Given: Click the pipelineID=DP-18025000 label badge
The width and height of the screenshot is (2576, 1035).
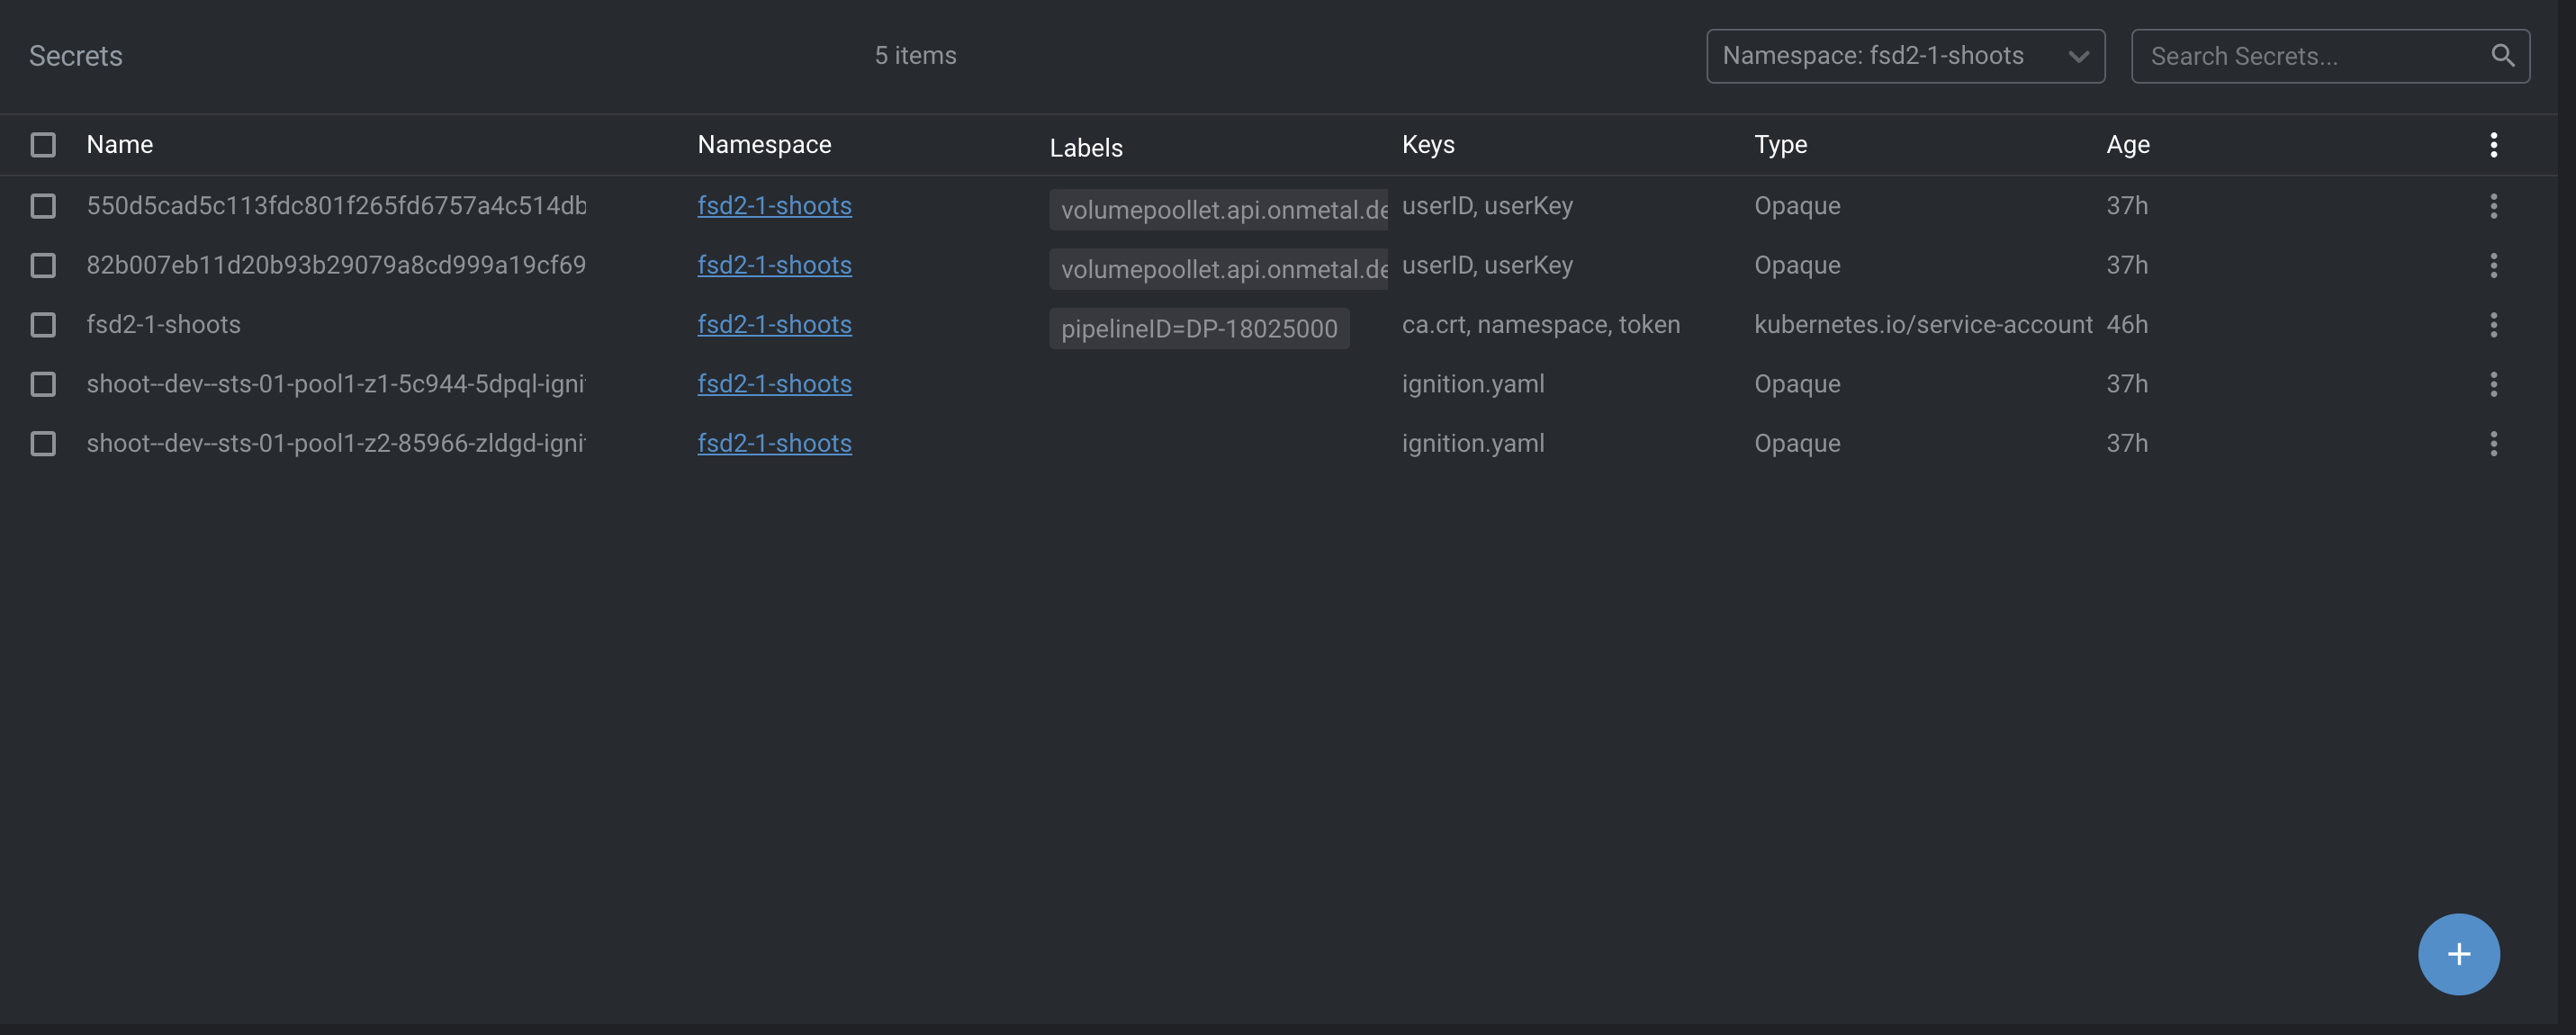Looking at the screenshot, I should 1198,329.
